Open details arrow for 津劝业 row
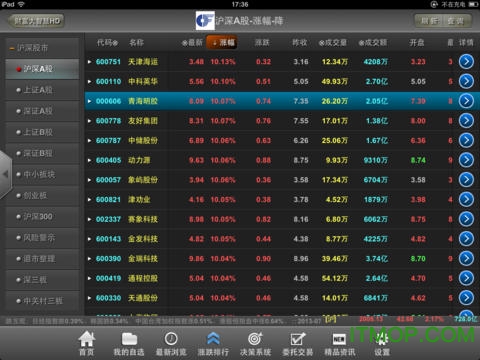The height and width of the screenshot is (360, 480). 466,199
